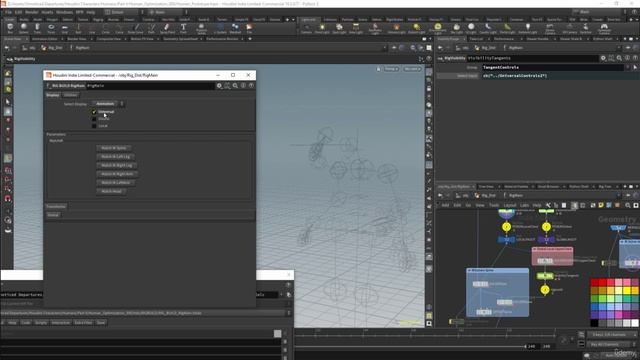Add new pane tab with plus beside Performance Monitor
This screenshot has width=640, height=360.
click(250, 39)
